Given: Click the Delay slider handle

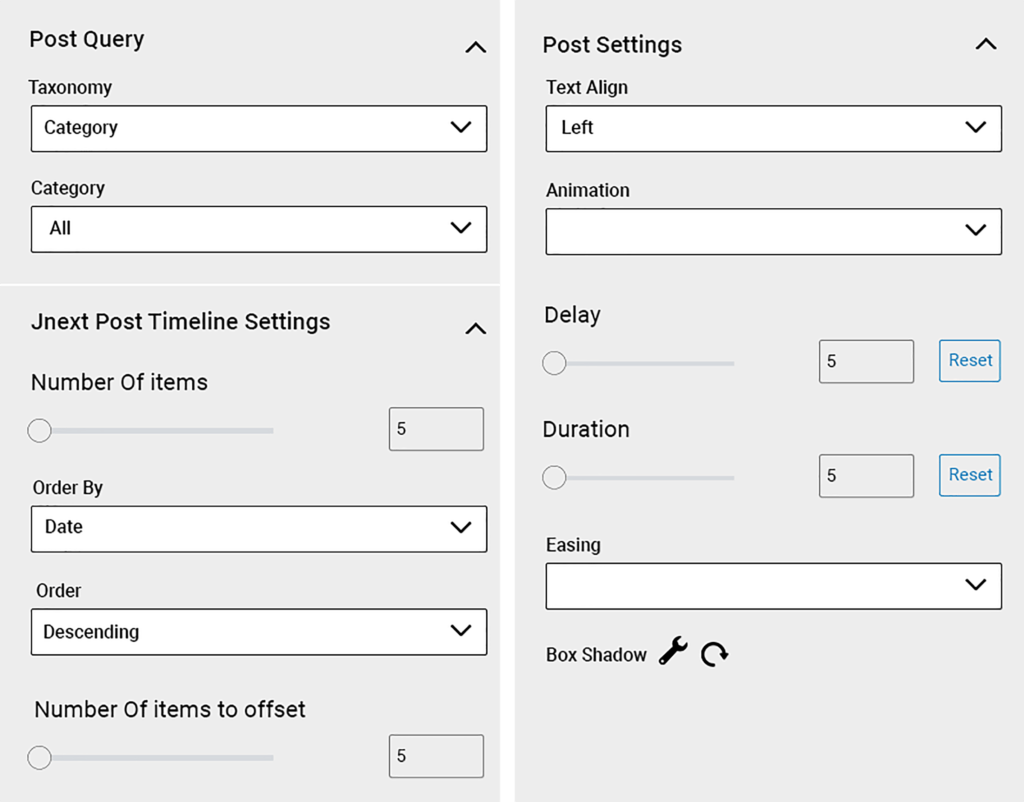Looking at the screenshot, I should pos(554,363).
